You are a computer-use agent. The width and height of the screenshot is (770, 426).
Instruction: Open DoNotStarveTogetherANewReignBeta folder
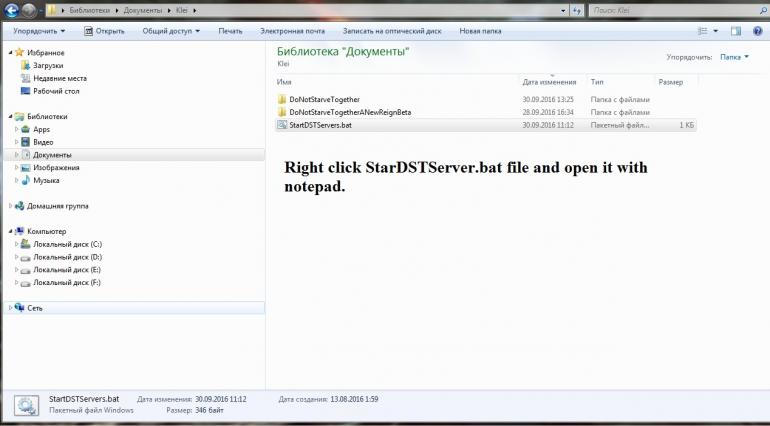(x=349, y=112)
